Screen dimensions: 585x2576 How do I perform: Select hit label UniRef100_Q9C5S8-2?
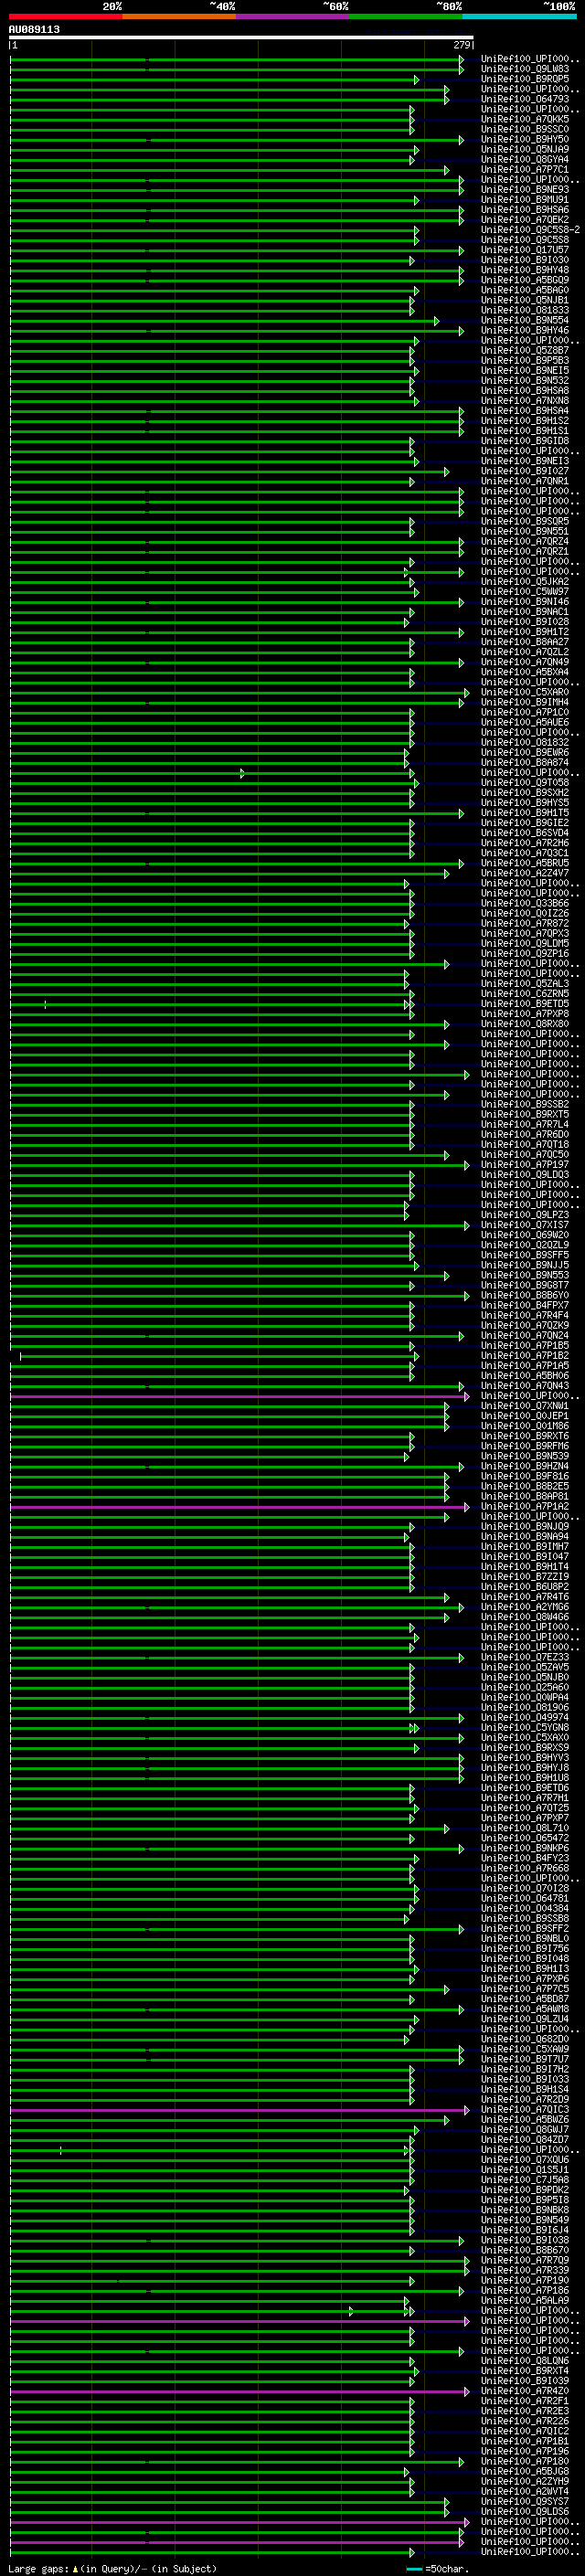530,230
